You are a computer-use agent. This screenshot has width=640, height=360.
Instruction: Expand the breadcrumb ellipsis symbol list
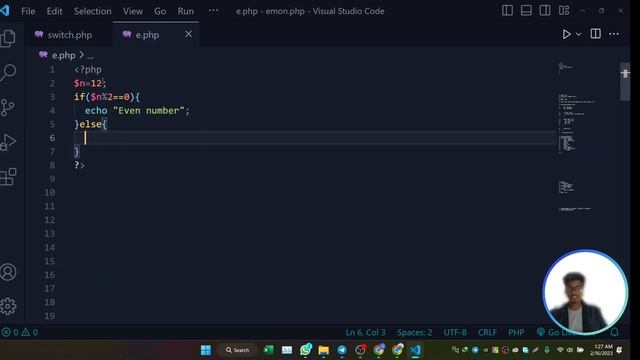pos(90,56)
